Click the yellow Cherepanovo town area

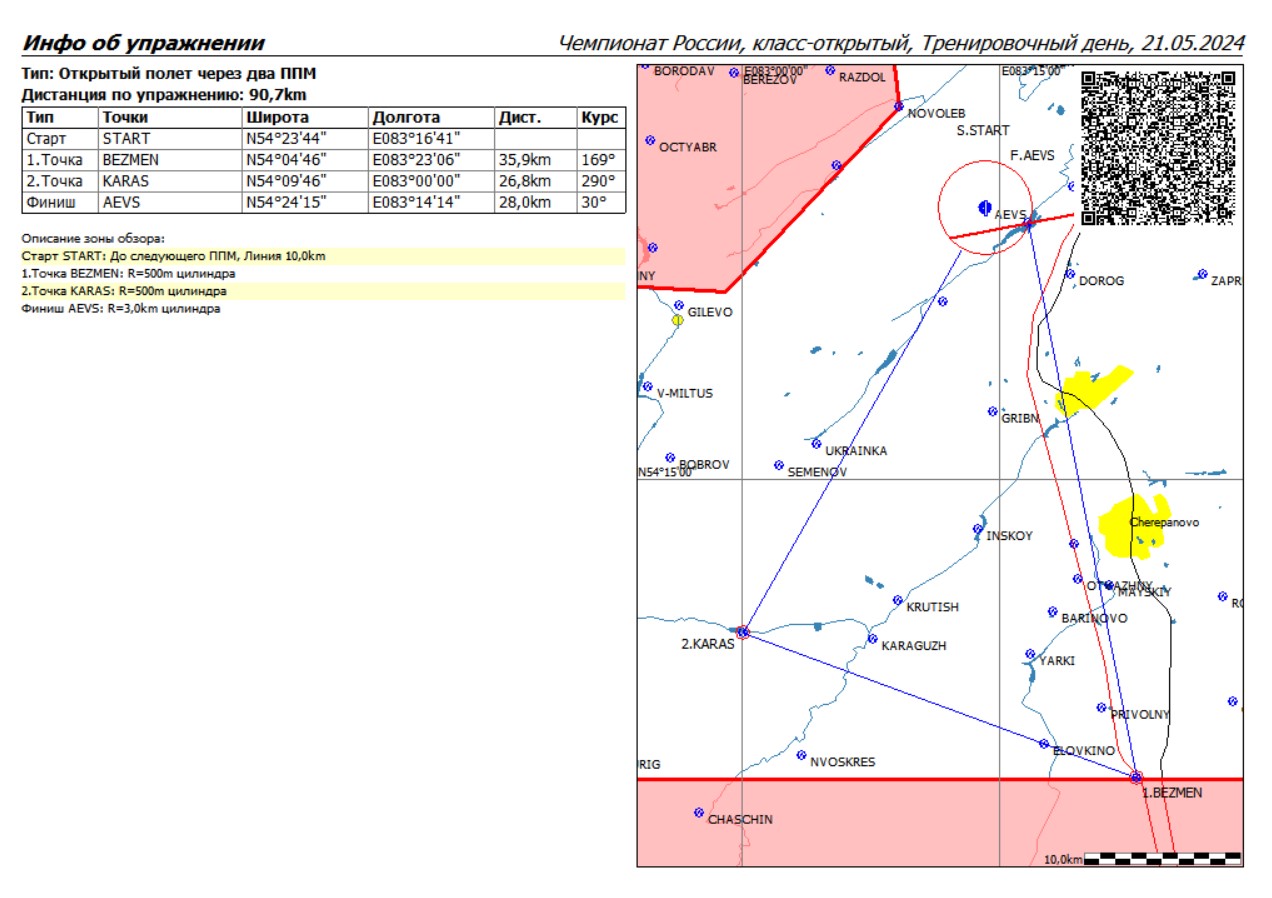[1132, 522]
